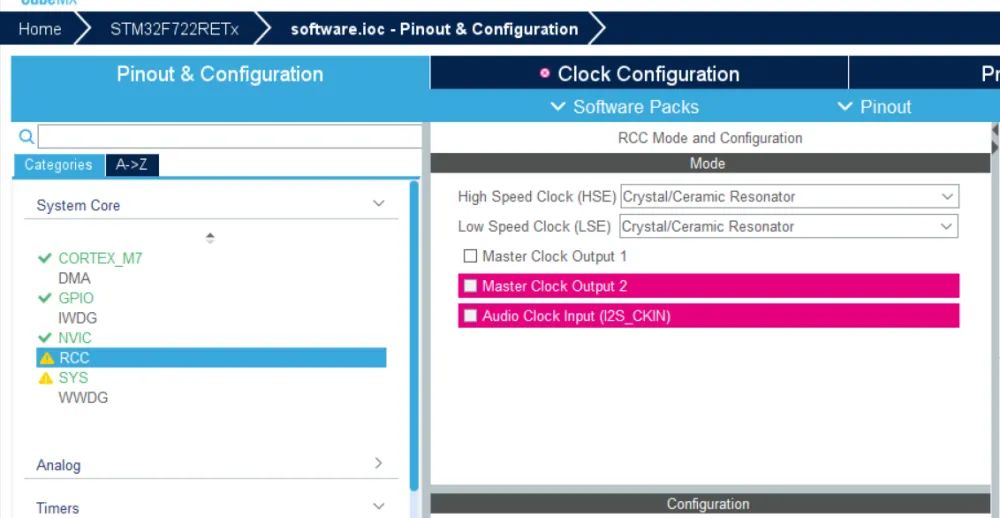
Task: Select GPIO in System Core list
Action: pos(76,298)
